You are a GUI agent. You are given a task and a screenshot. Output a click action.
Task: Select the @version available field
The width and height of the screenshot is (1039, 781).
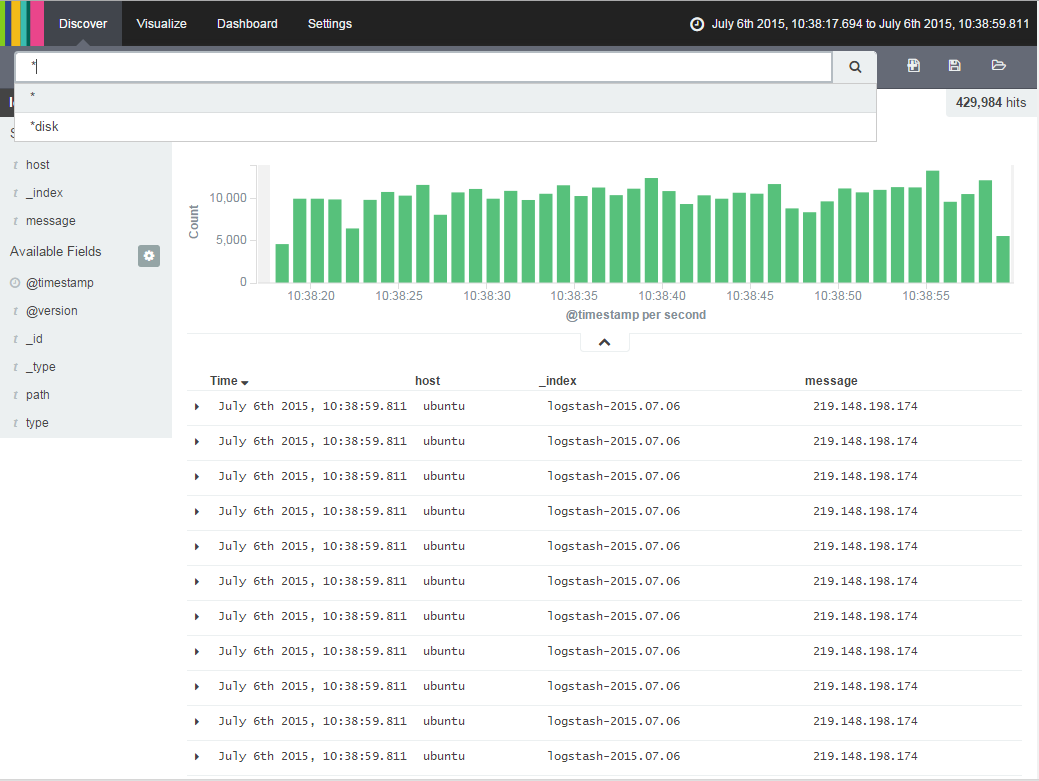click(x=52, y=311)
